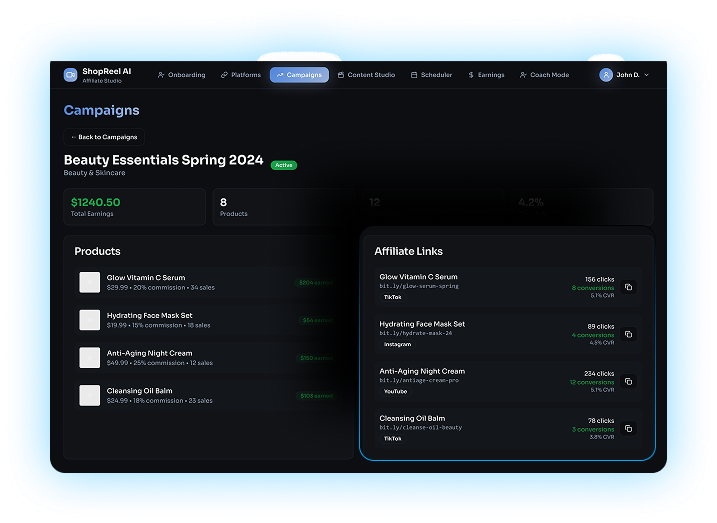The width and height of the screenshot is (717, 523).
Task: Select the Cleansing Oil Balm product thumbnail
Action: 90,395
